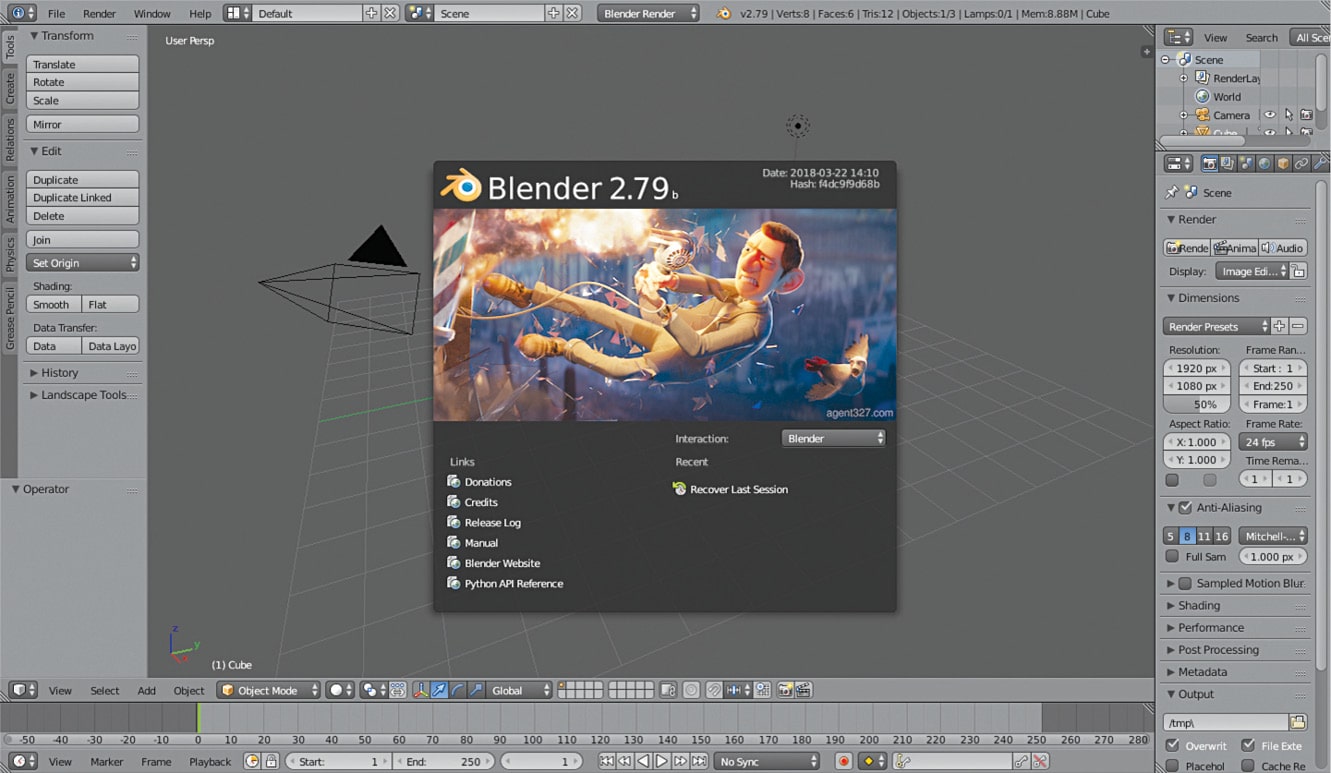The height and width of the screenshot is (773, 1331).
Task: Click the OpenGL render camera icon in header
Action: [x=785, y=689]
